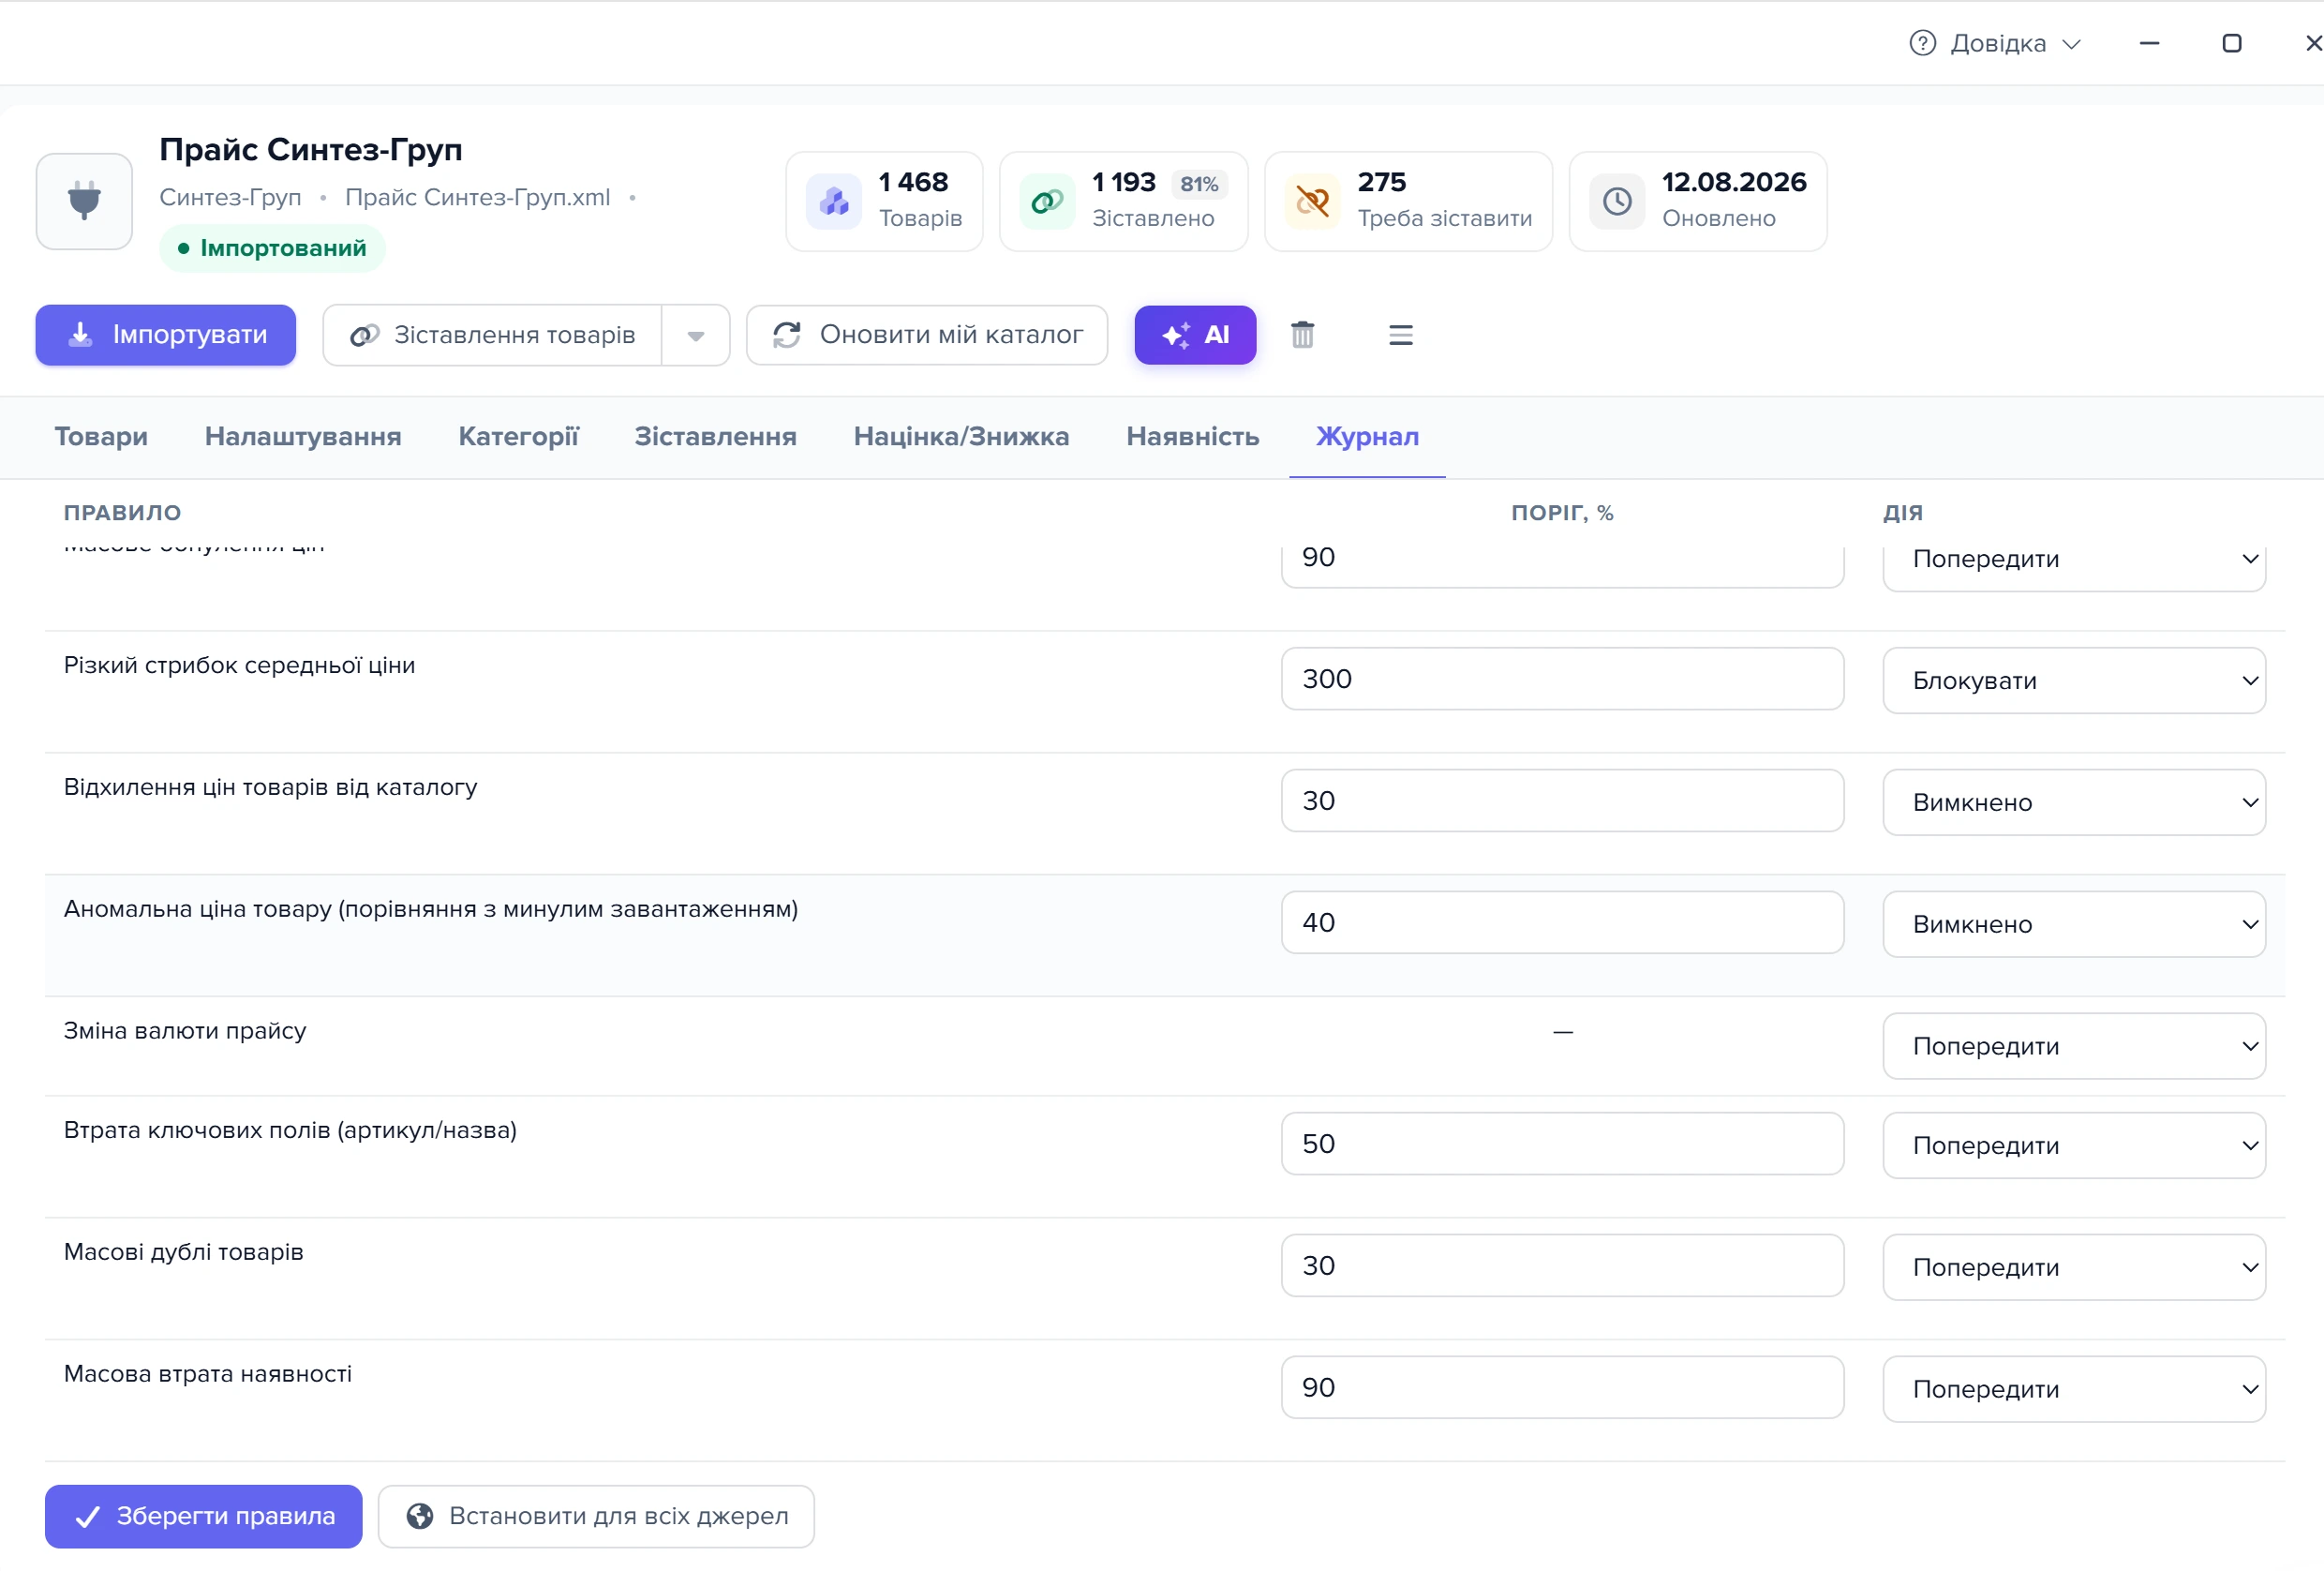The width and height of the screenshot is (2324, 1571).
Task: Click the 81% matched badge
Action: tap(1198, 184)
